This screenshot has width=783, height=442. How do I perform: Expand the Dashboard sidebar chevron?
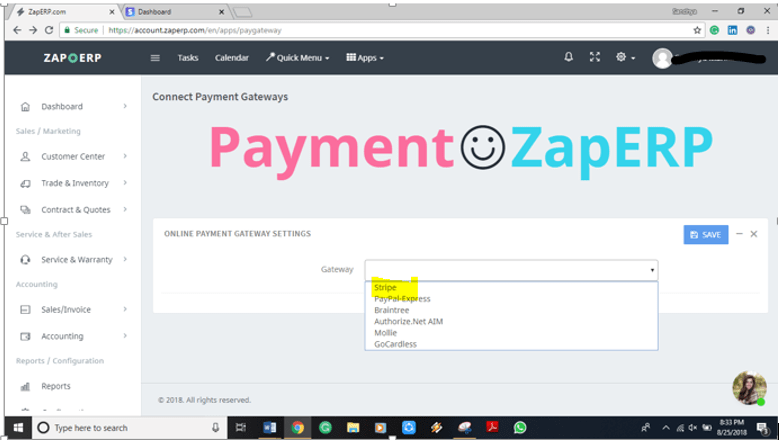[x=125, y=106]
